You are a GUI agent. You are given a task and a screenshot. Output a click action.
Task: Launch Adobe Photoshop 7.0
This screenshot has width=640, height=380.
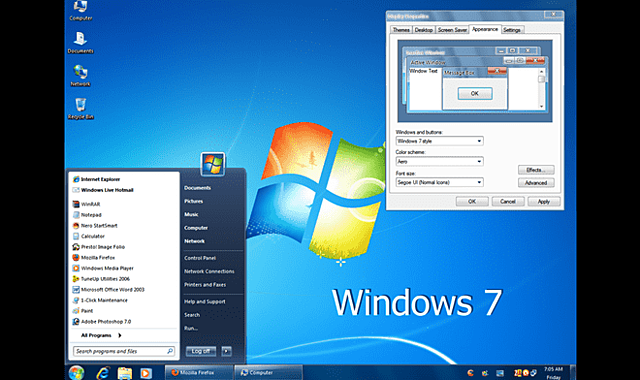(102, 322)
